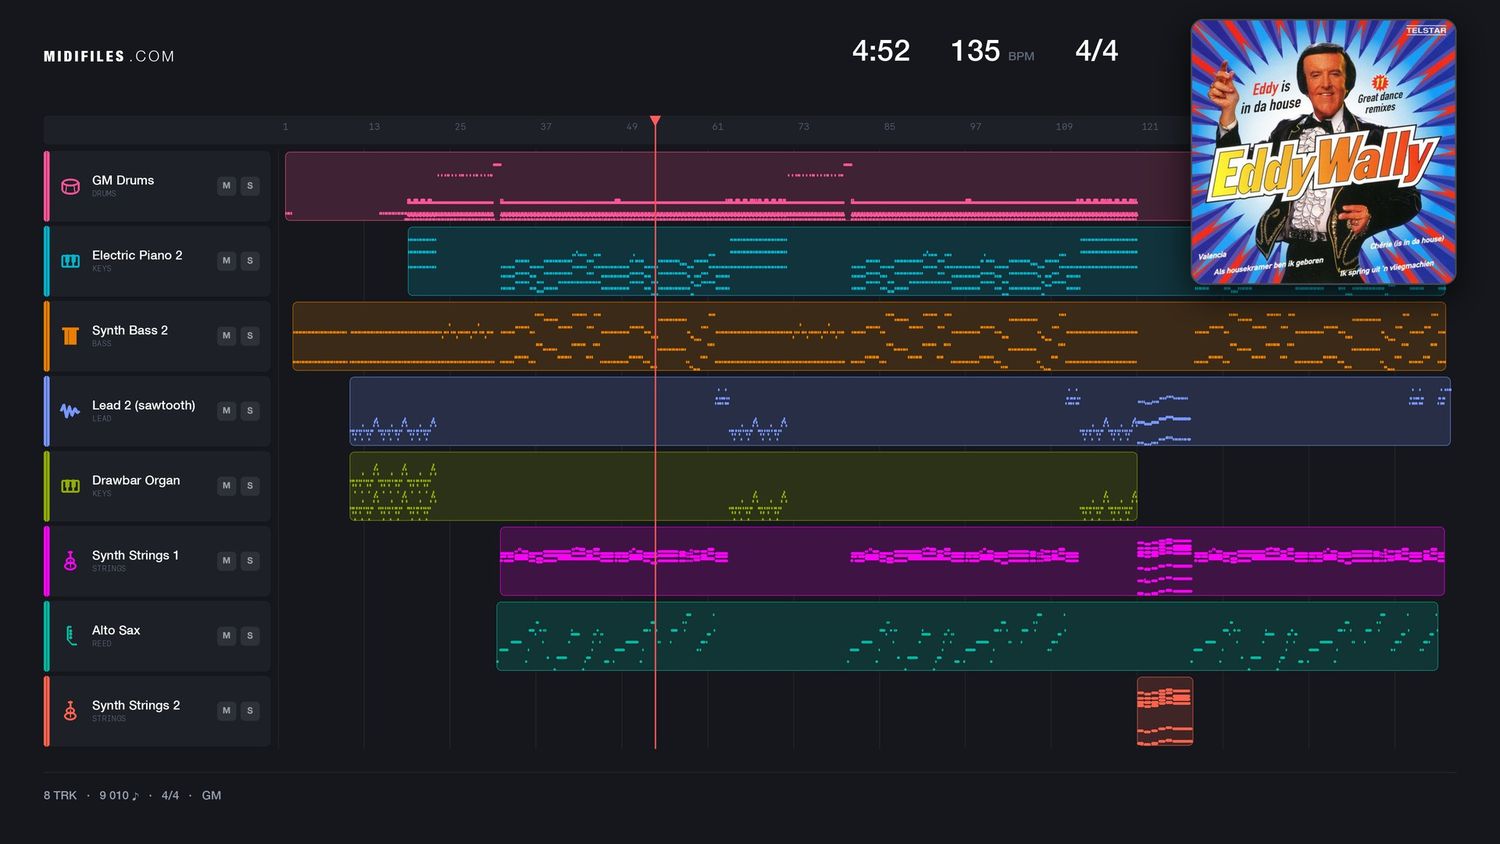1500x844 pixels.
Task: Mute the Electric Piano 2 track
Action: [x=226, y=261]
